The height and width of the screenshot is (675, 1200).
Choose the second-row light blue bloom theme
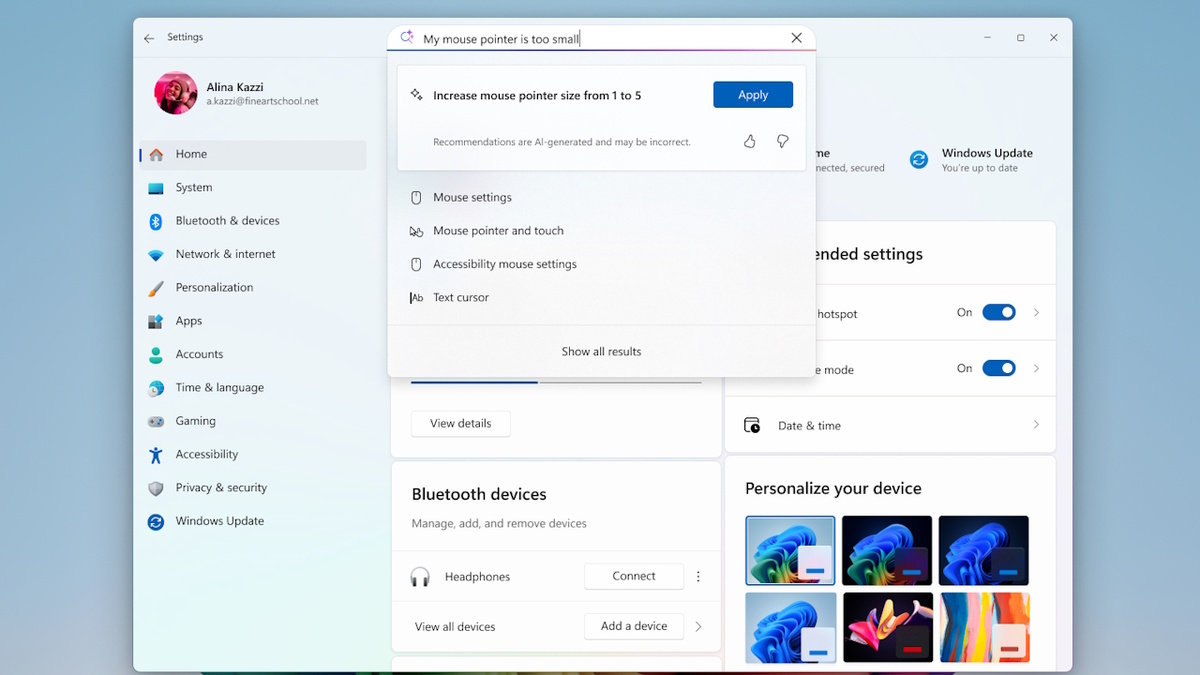pyautogui.click(x=791, y=627)
